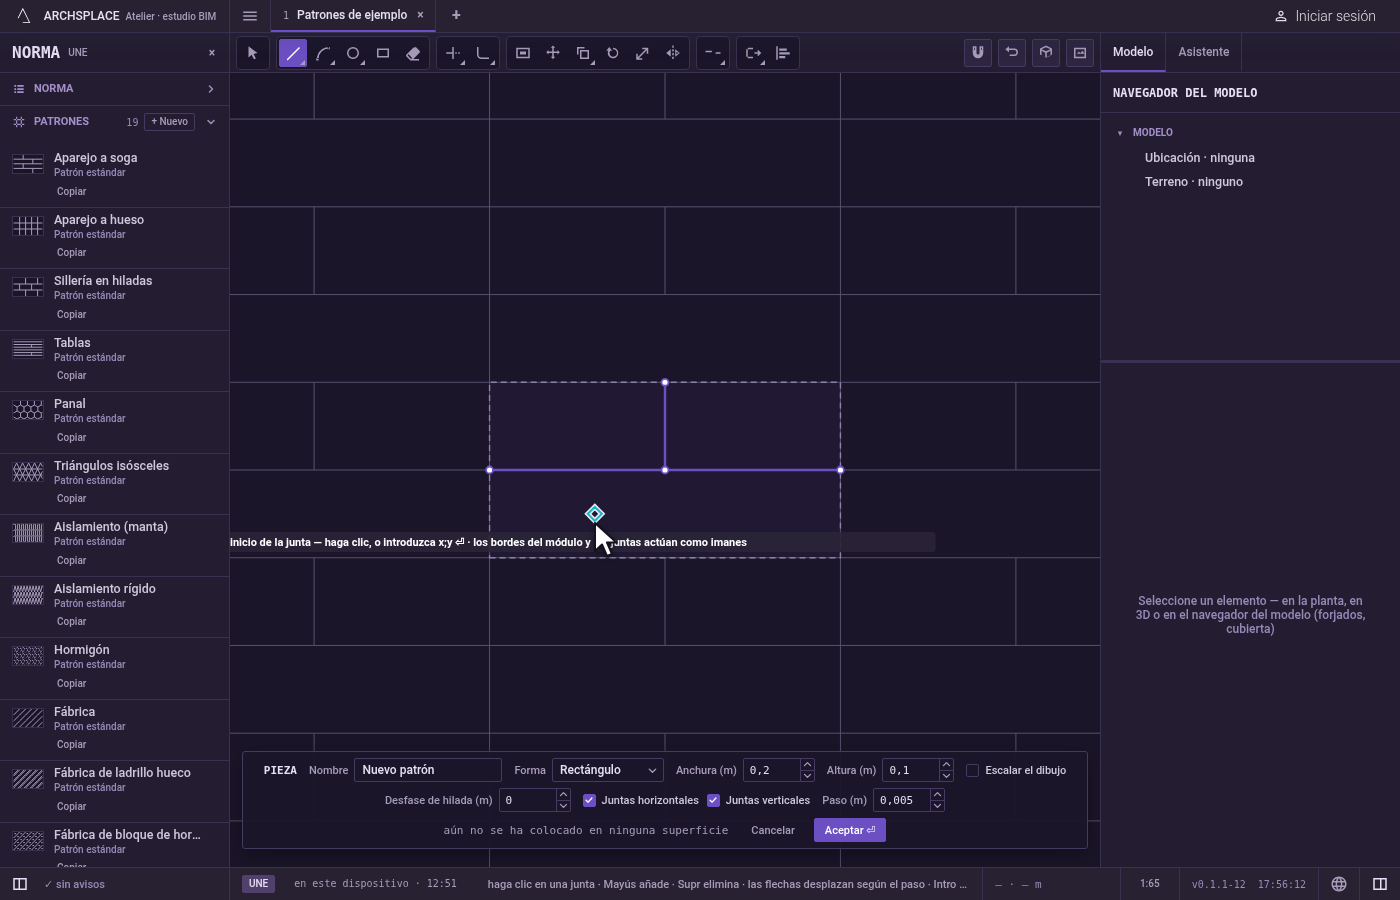1400x900 pixels.
Task: Select Terreno · ninguno in navigator
Action: click(x=1194, y=182)
